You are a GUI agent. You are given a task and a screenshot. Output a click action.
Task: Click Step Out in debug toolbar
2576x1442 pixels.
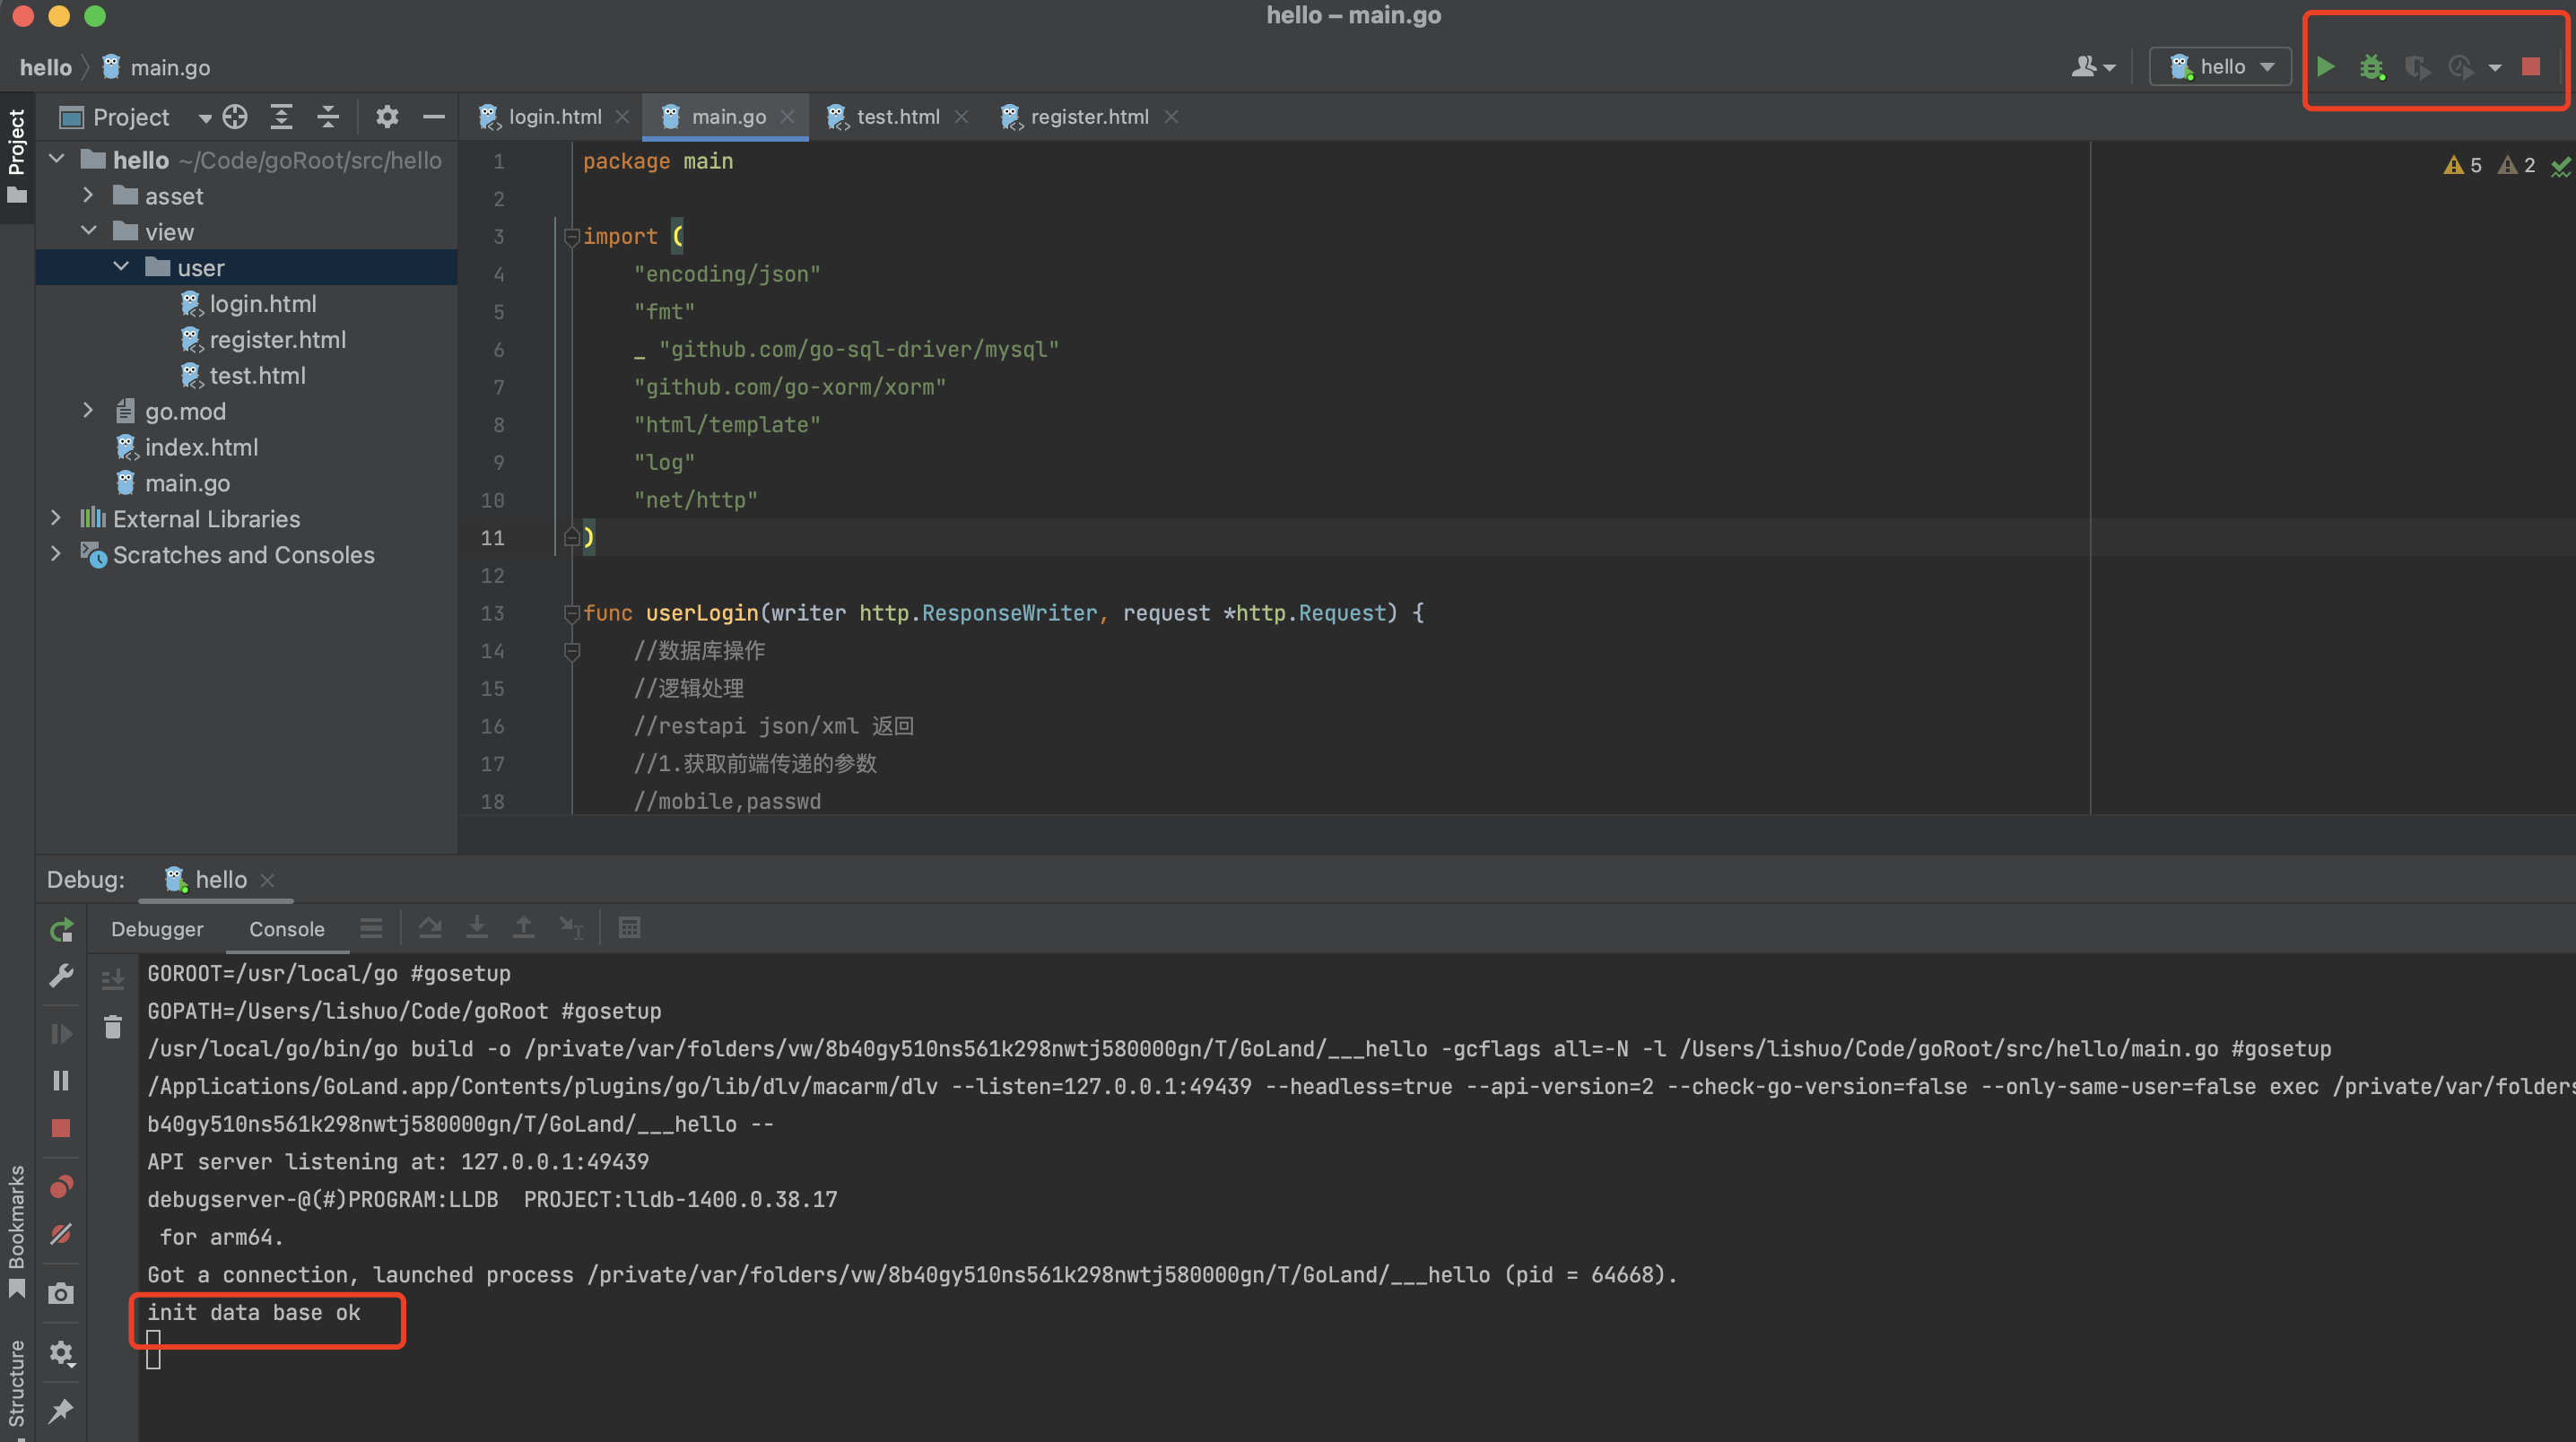pos(523,929)
